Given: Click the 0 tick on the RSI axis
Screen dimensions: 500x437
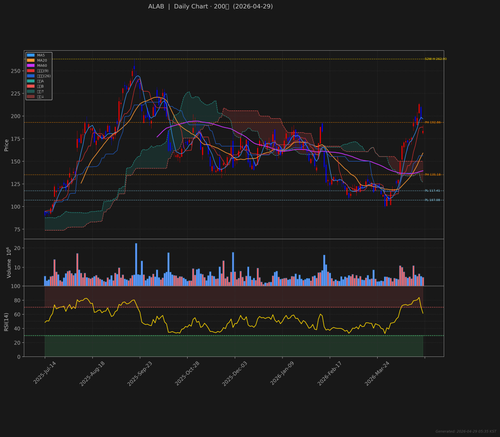Looking at the screenshot, I should coord(19,357).
